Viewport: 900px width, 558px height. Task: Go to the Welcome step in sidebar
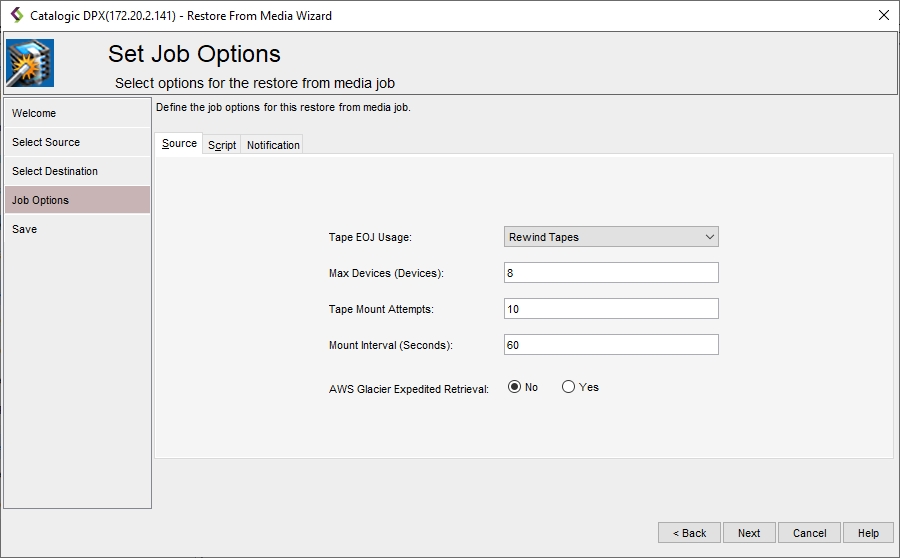tap(77, 113)
